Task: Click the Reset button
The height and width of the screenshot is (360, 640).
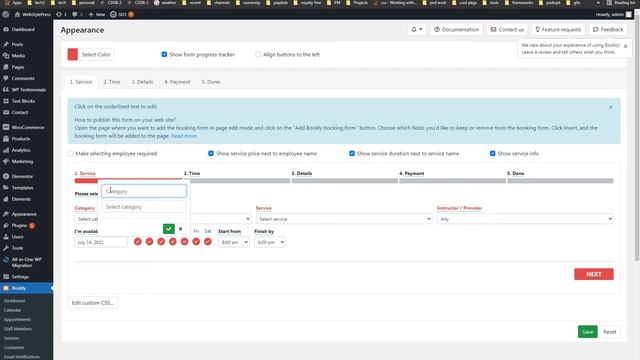Action: point(610,332)
